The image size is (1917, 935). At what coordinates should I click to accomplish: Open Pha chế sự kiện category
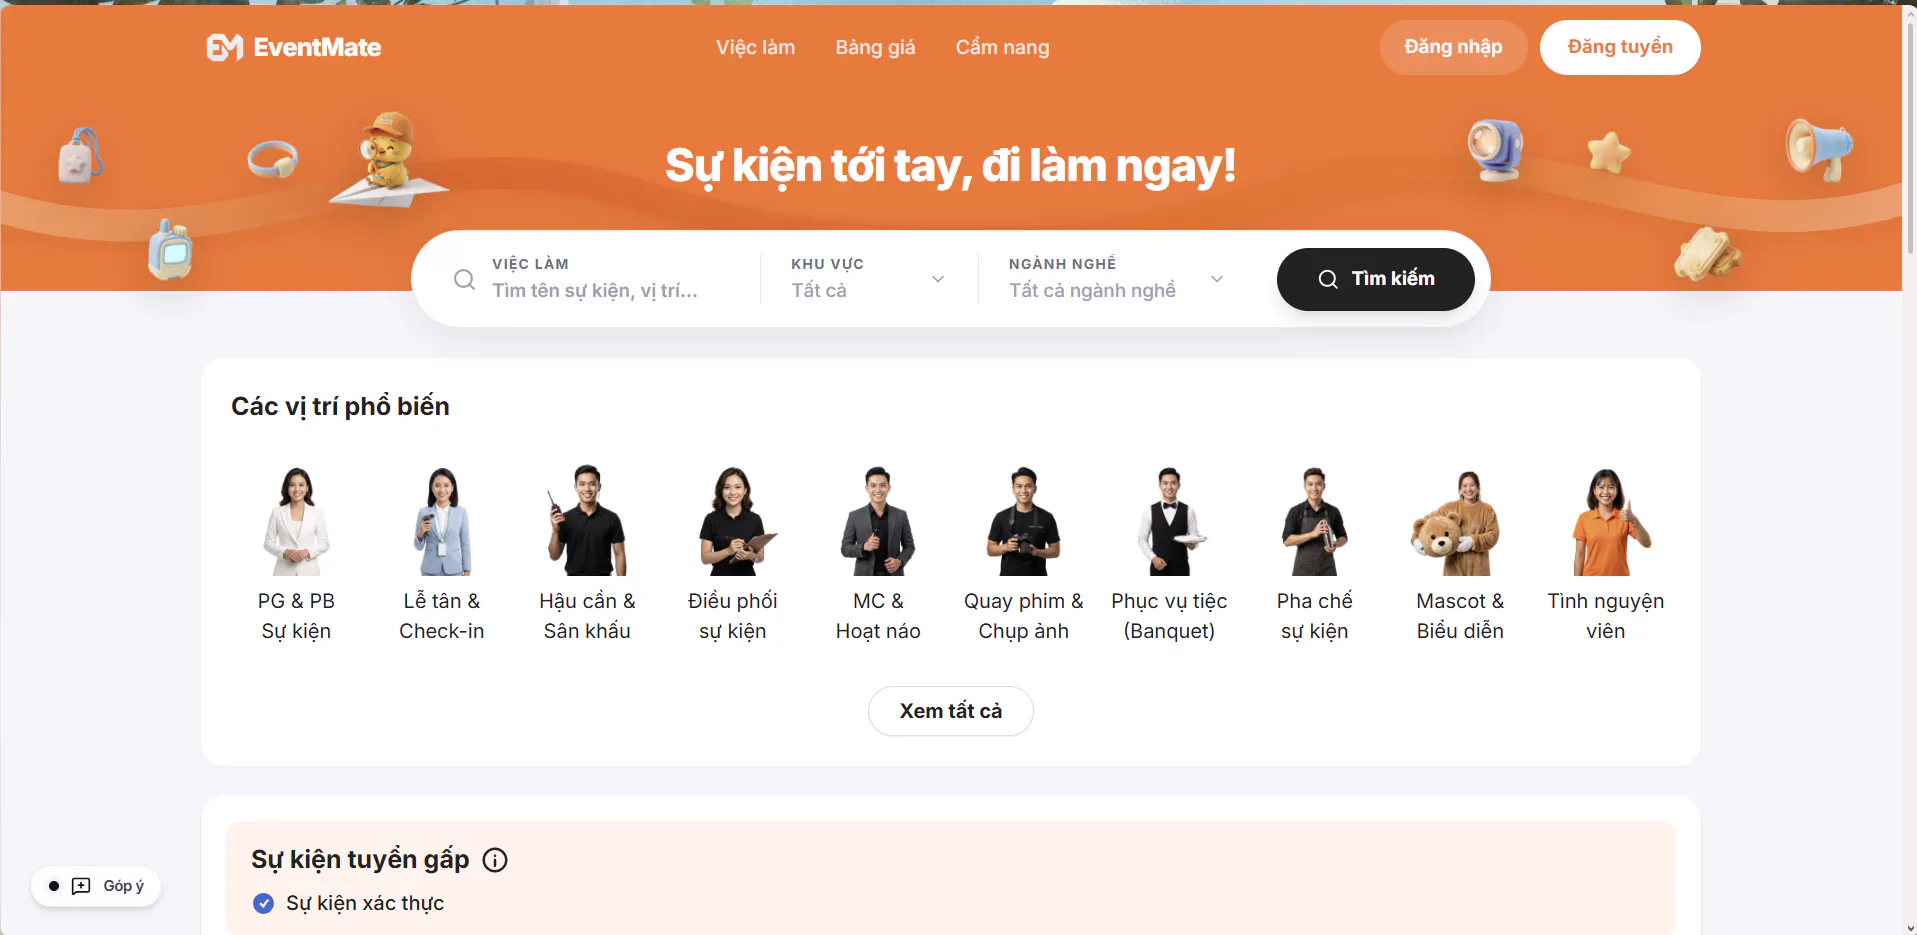coord(1314,555)
